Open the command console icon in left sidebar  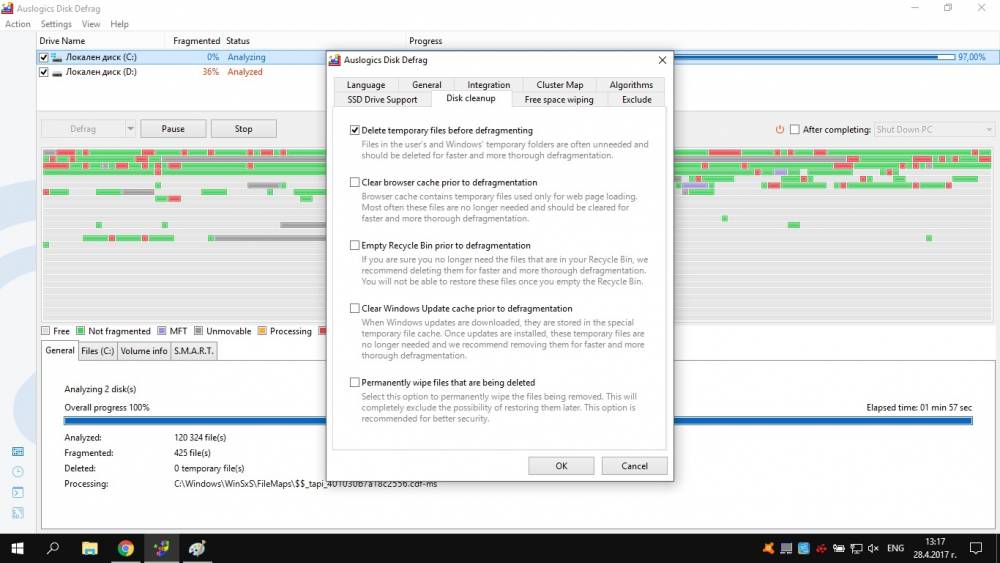click(18, 492)
